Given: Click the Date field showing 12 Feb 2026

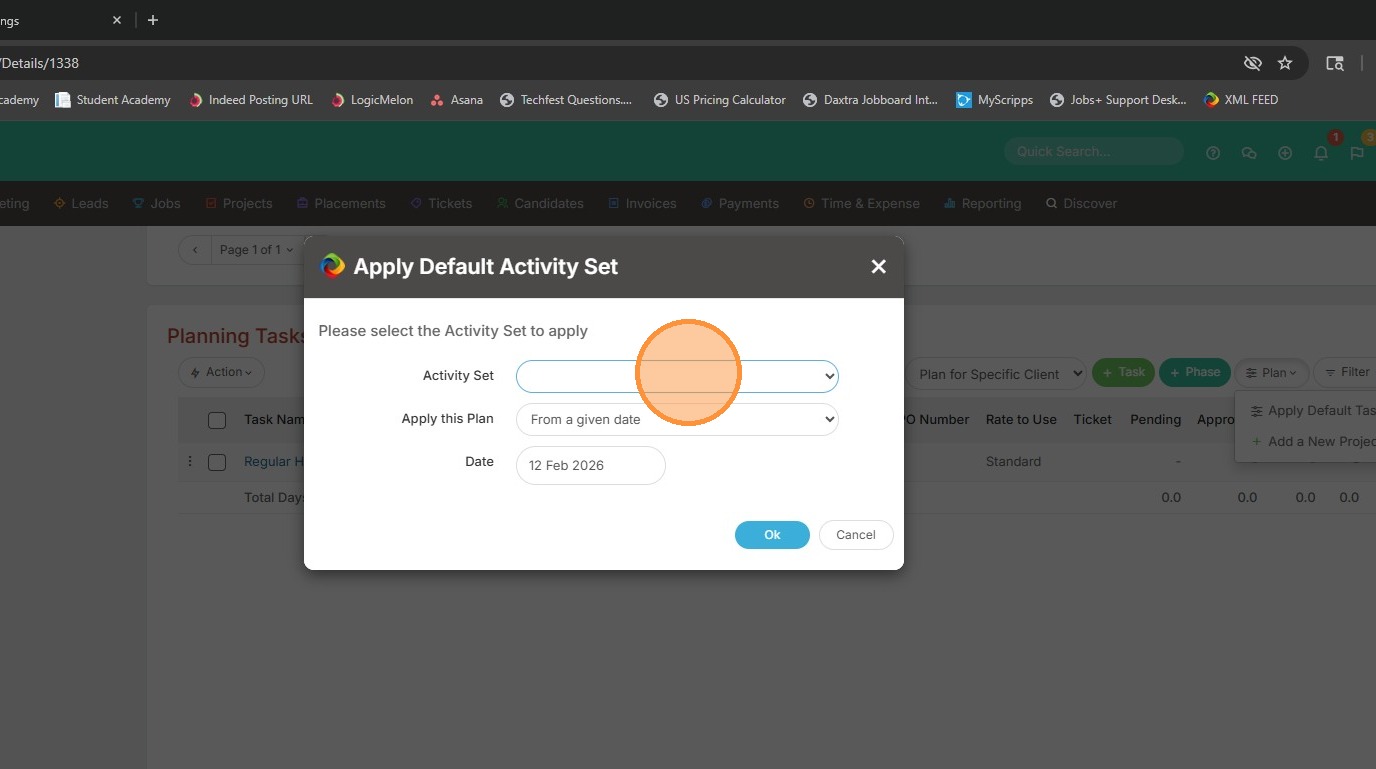Looking at the screenshot, I should click(x=591, y=465).
